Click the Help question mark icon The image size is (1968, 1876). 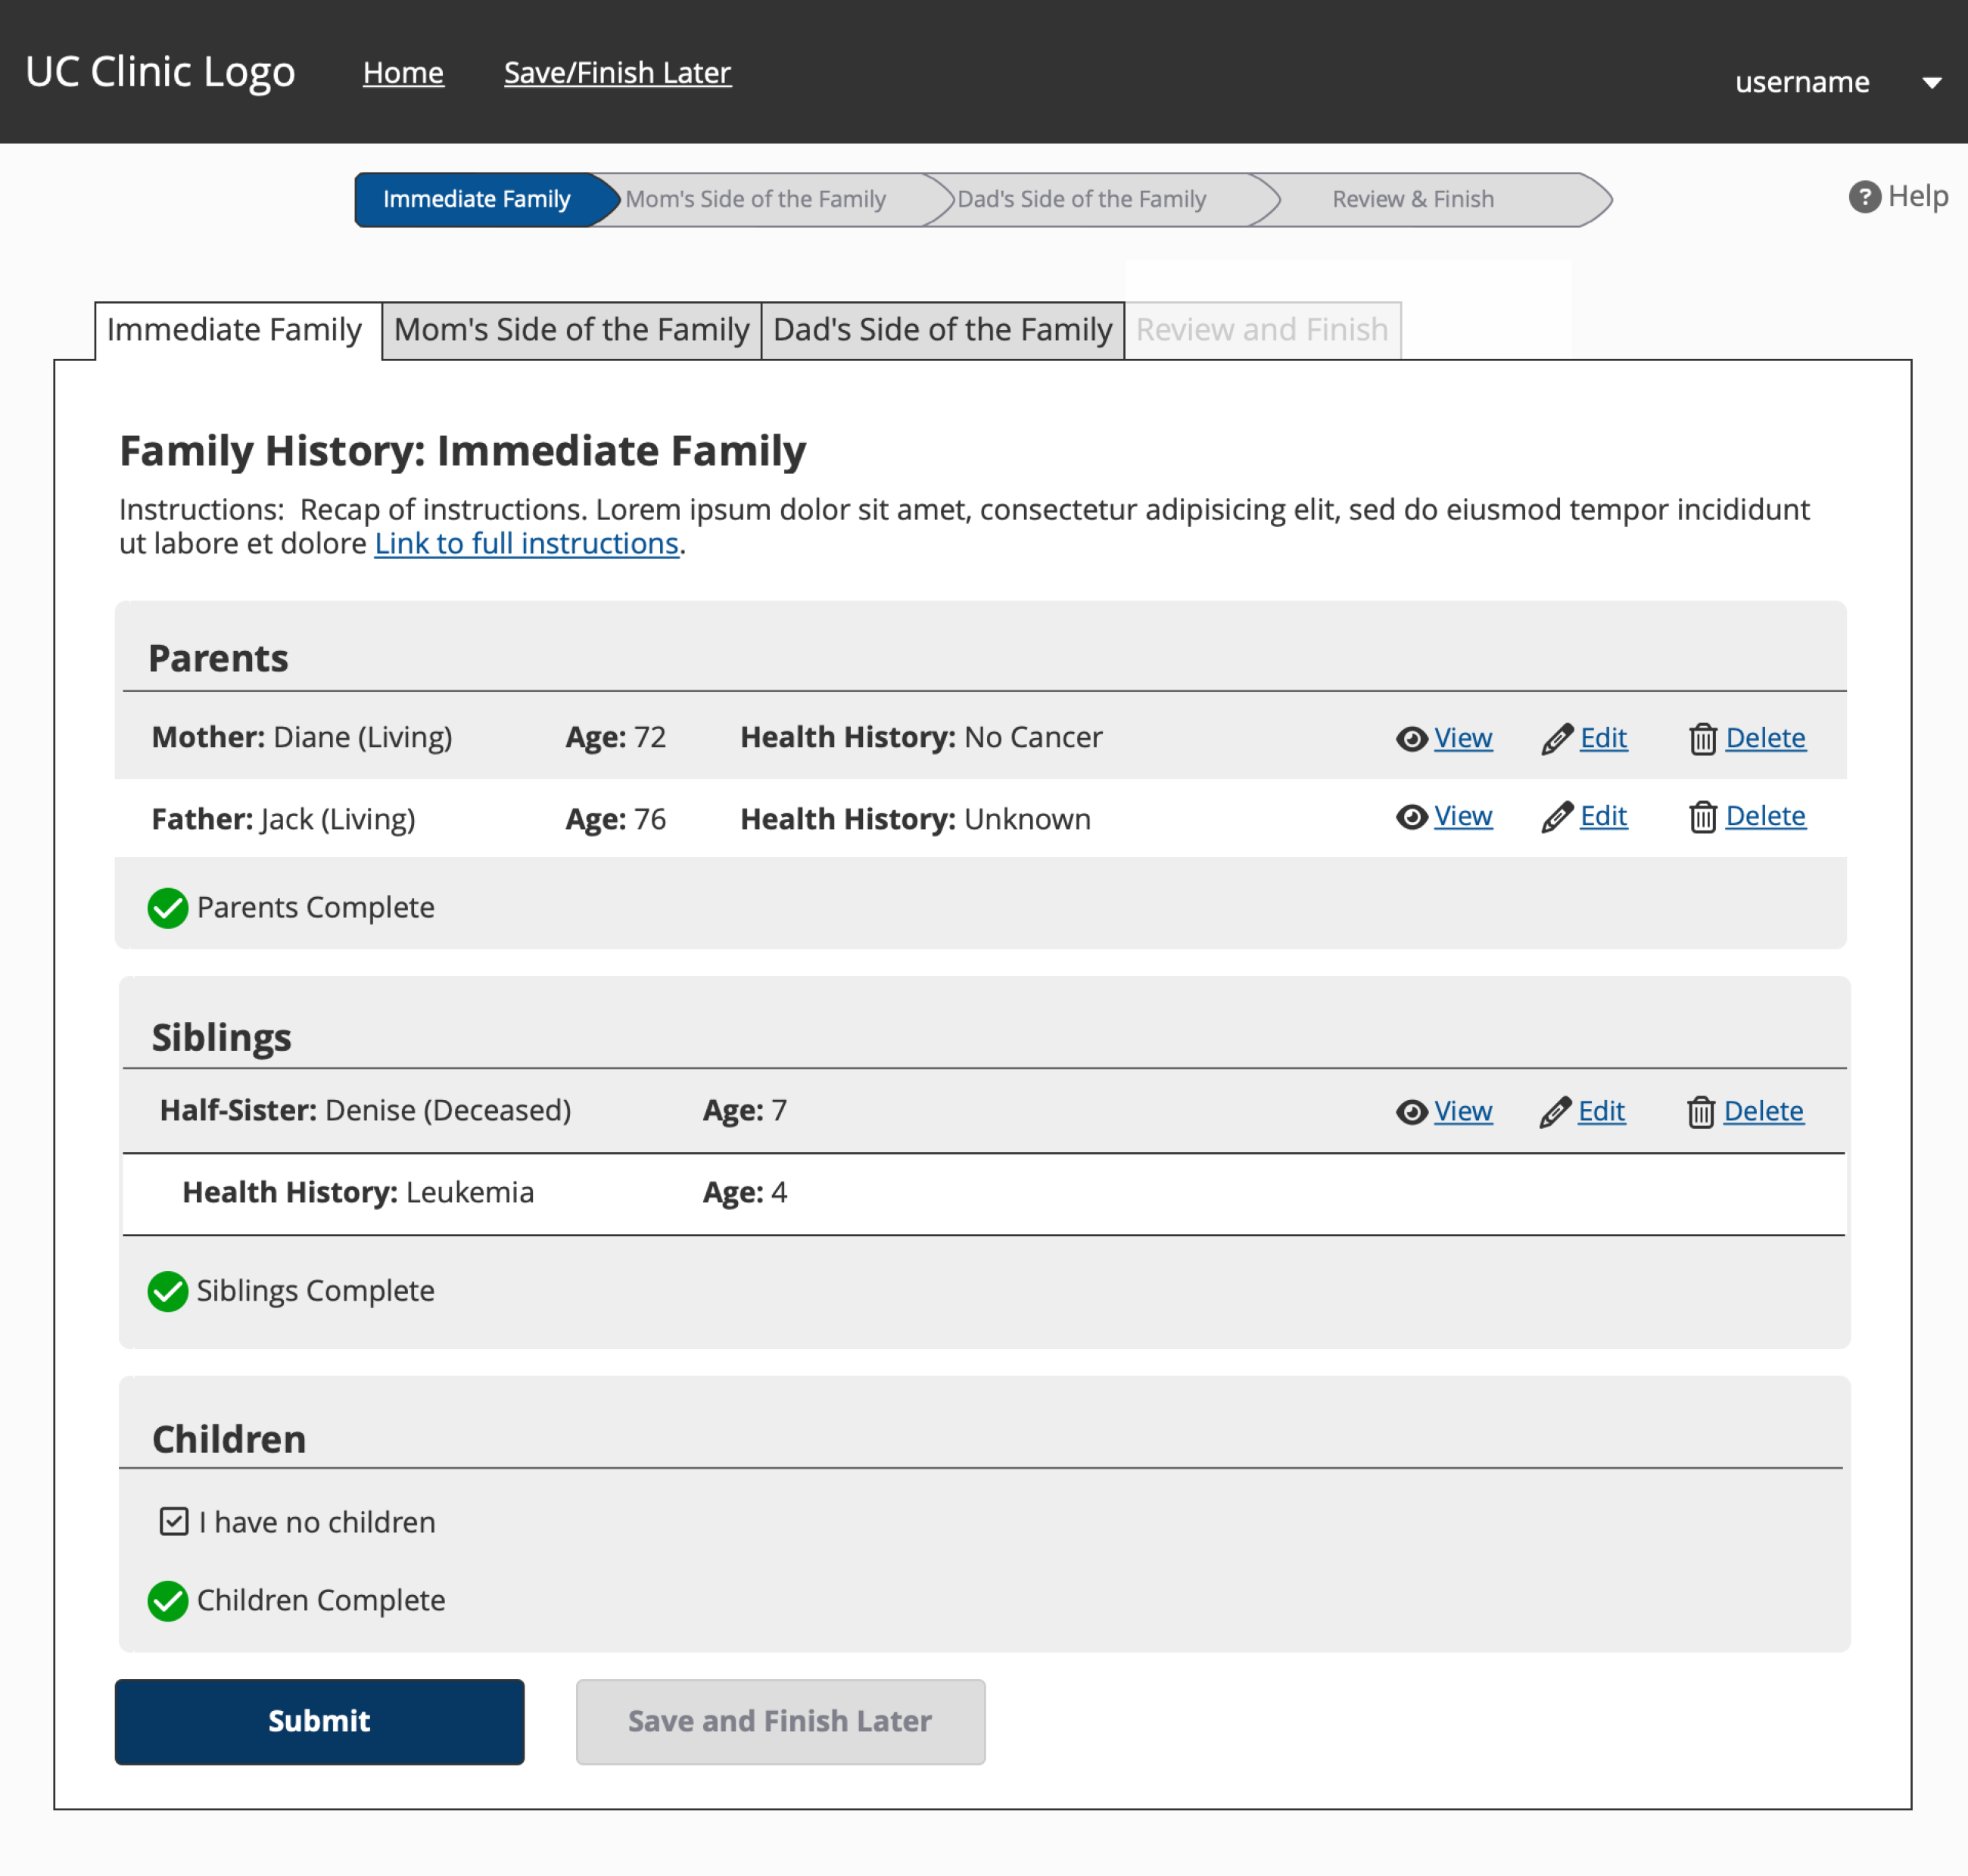(x=1864, y=197)
